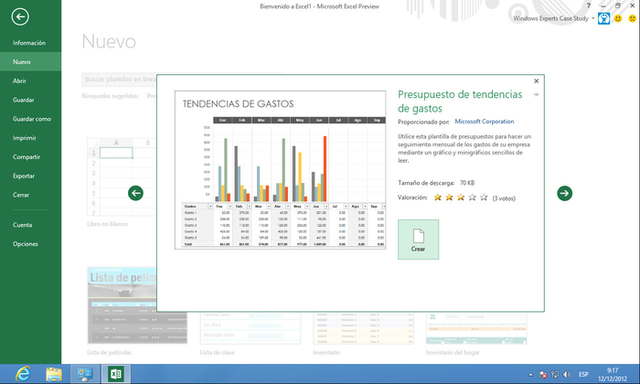Open Help with the question mark icon
Screen dimensions: 640x384
[x=589, y=6]
